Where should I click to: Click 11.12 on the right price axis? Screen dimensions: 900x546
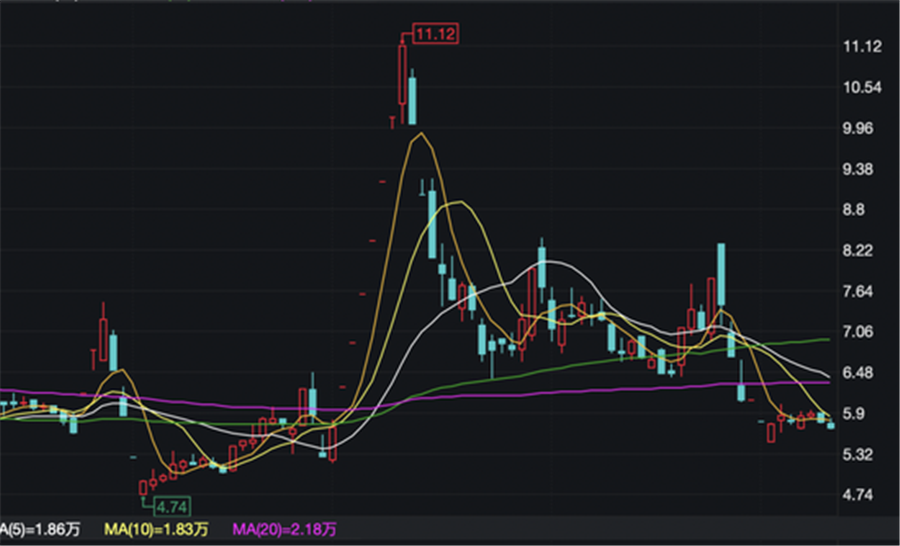(x=861, y=47)
